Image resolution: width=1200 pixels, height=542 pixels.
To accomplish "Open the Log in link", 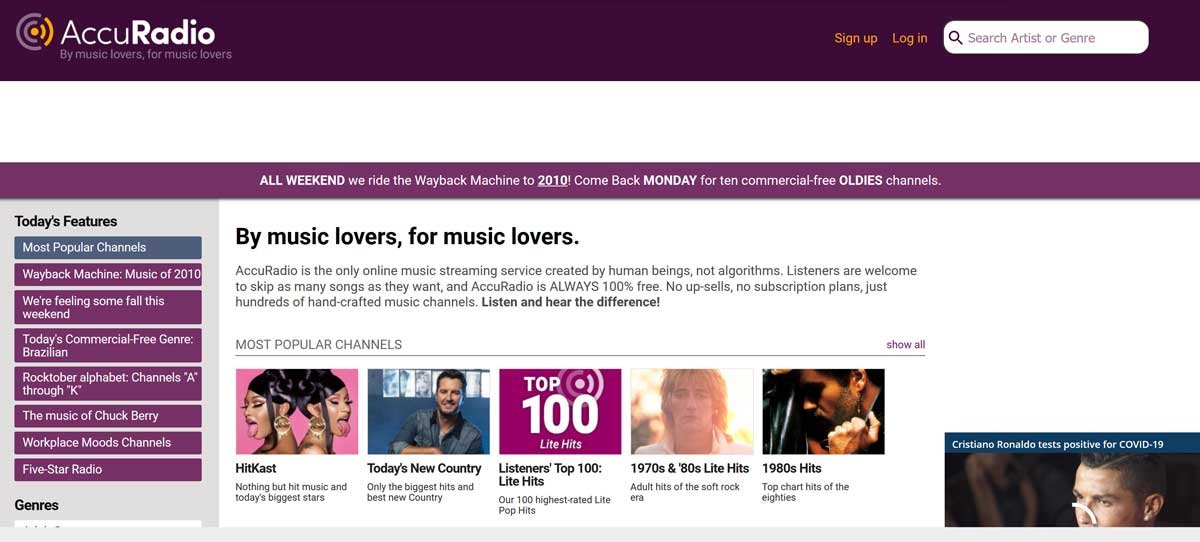I will pyautogui.click(x=910, y=38).
